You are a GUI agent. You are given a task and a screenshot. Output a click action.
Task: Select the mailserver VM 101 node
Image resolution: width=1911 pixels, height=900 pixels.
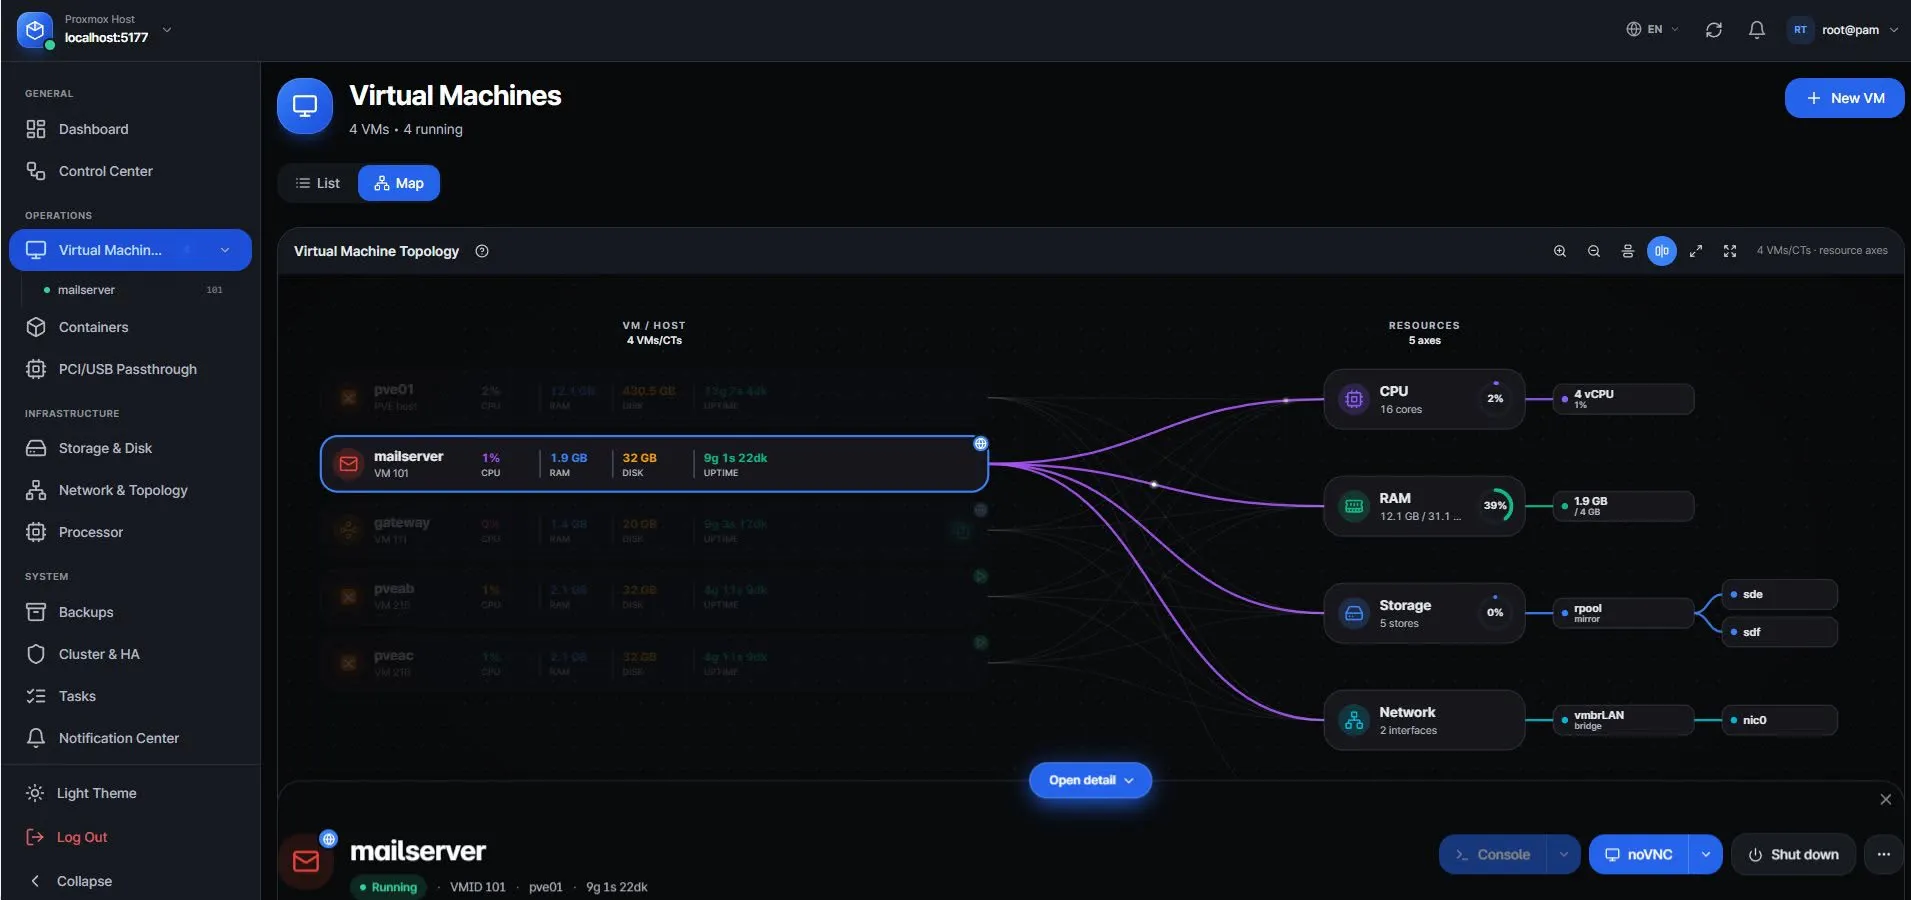[x=654, y=464]
